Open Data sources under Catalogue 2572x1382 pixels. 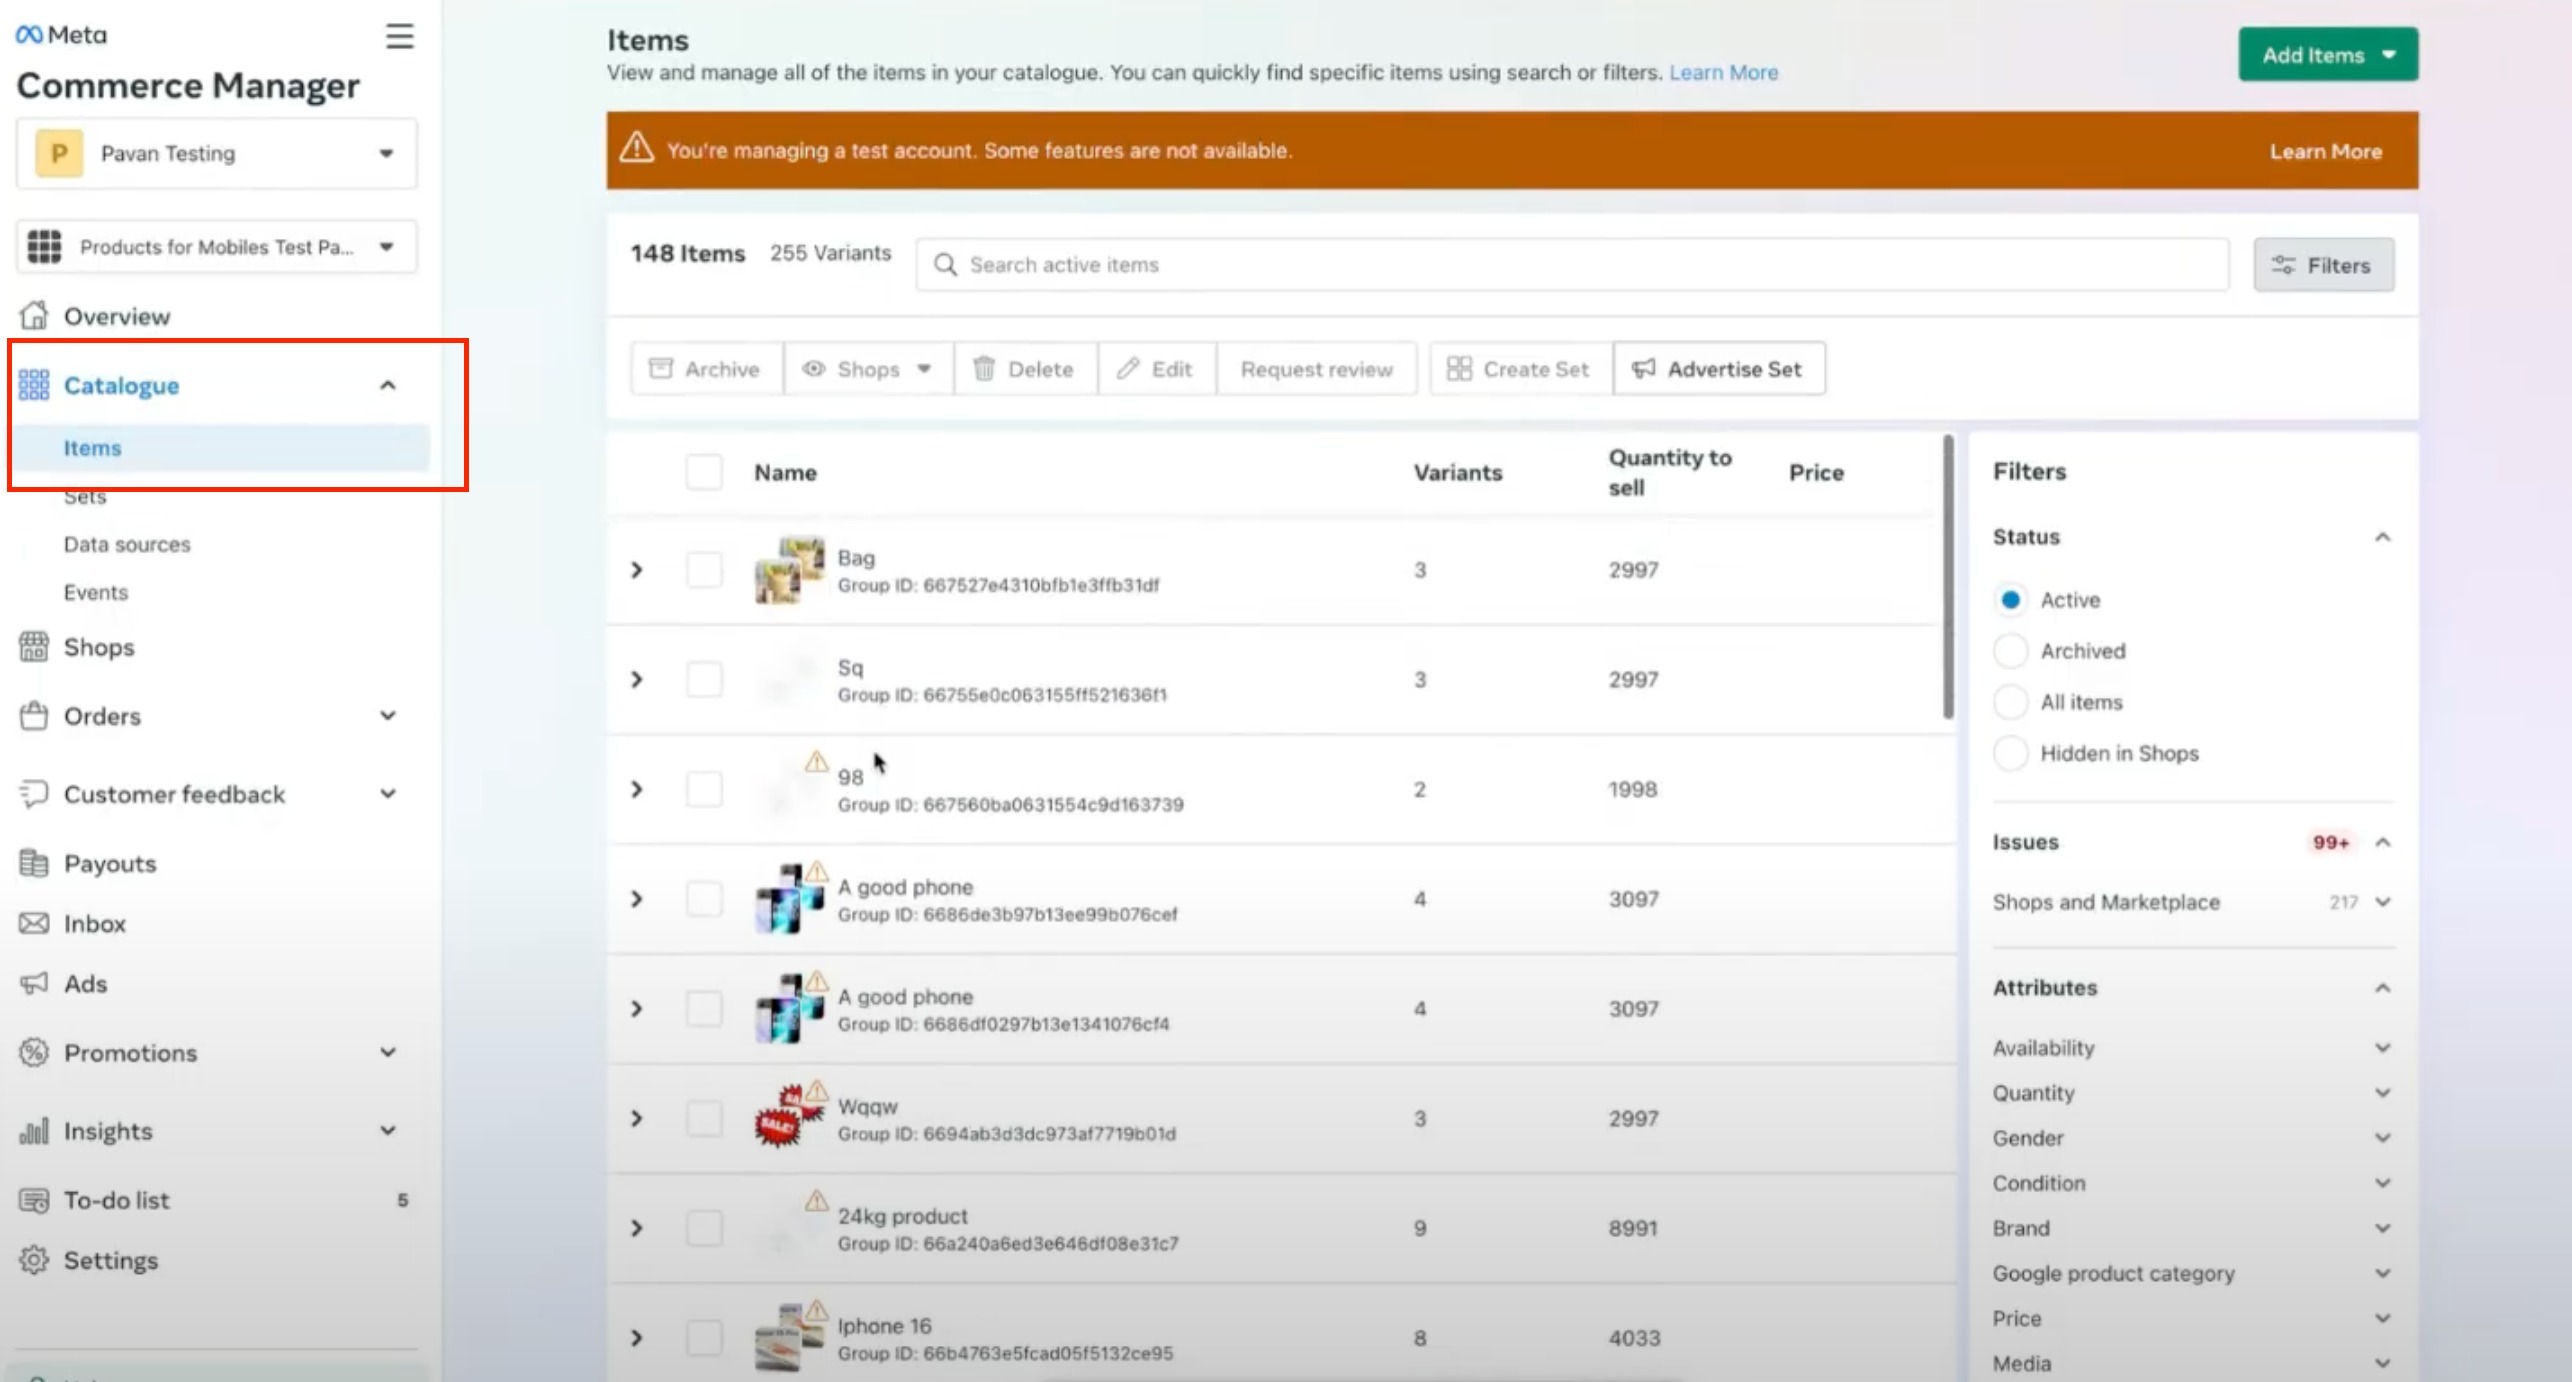(x=127, y=544)
